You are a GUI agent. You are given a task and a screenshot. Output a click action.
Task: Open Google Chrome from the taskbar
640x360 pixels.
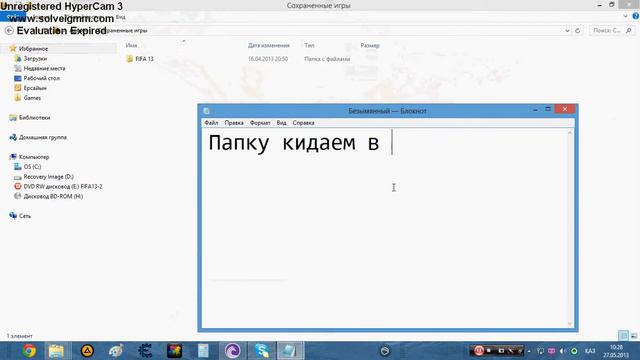pos(29,351)
